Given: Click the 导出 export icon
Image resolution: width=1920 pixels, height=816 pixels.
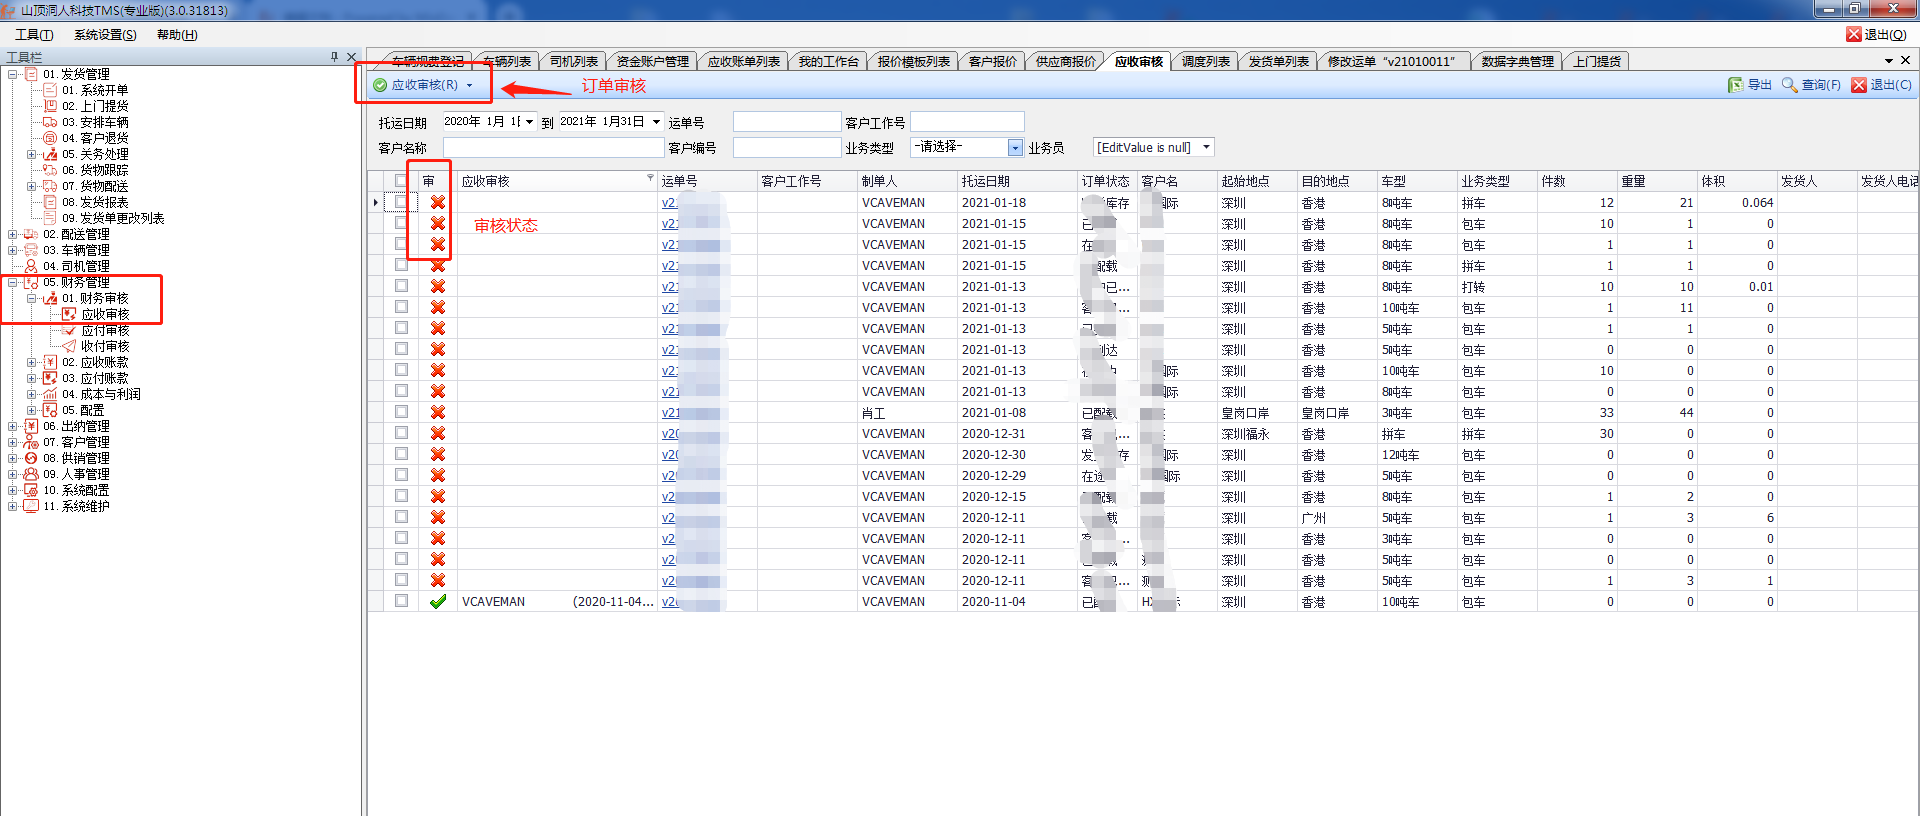Looking at the screenshot, I should click(1735, 85).
